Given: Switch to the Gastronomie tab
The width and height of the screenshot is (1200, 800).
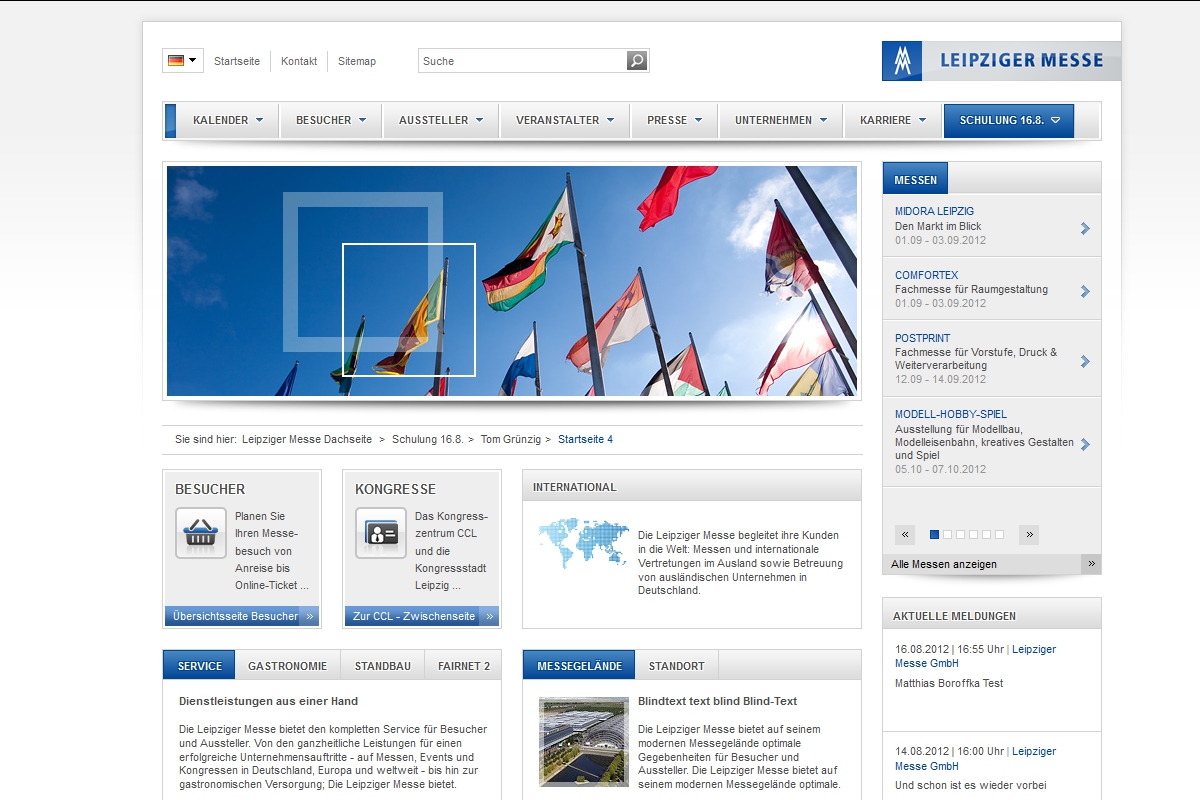Looking at the screenshot, I should 287,665.
